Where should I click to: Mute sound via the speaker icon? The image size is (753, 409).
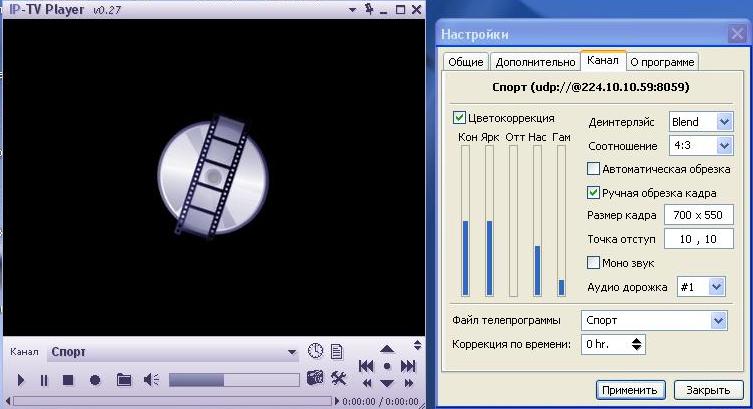pyautogui.click(x=152, y=380)
